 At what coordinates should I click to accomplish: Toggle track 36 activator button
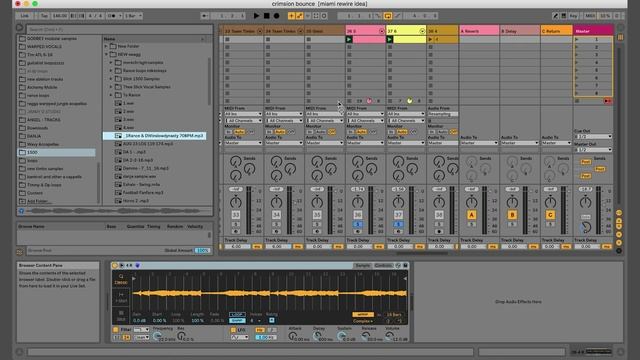(x=358, y=215)
